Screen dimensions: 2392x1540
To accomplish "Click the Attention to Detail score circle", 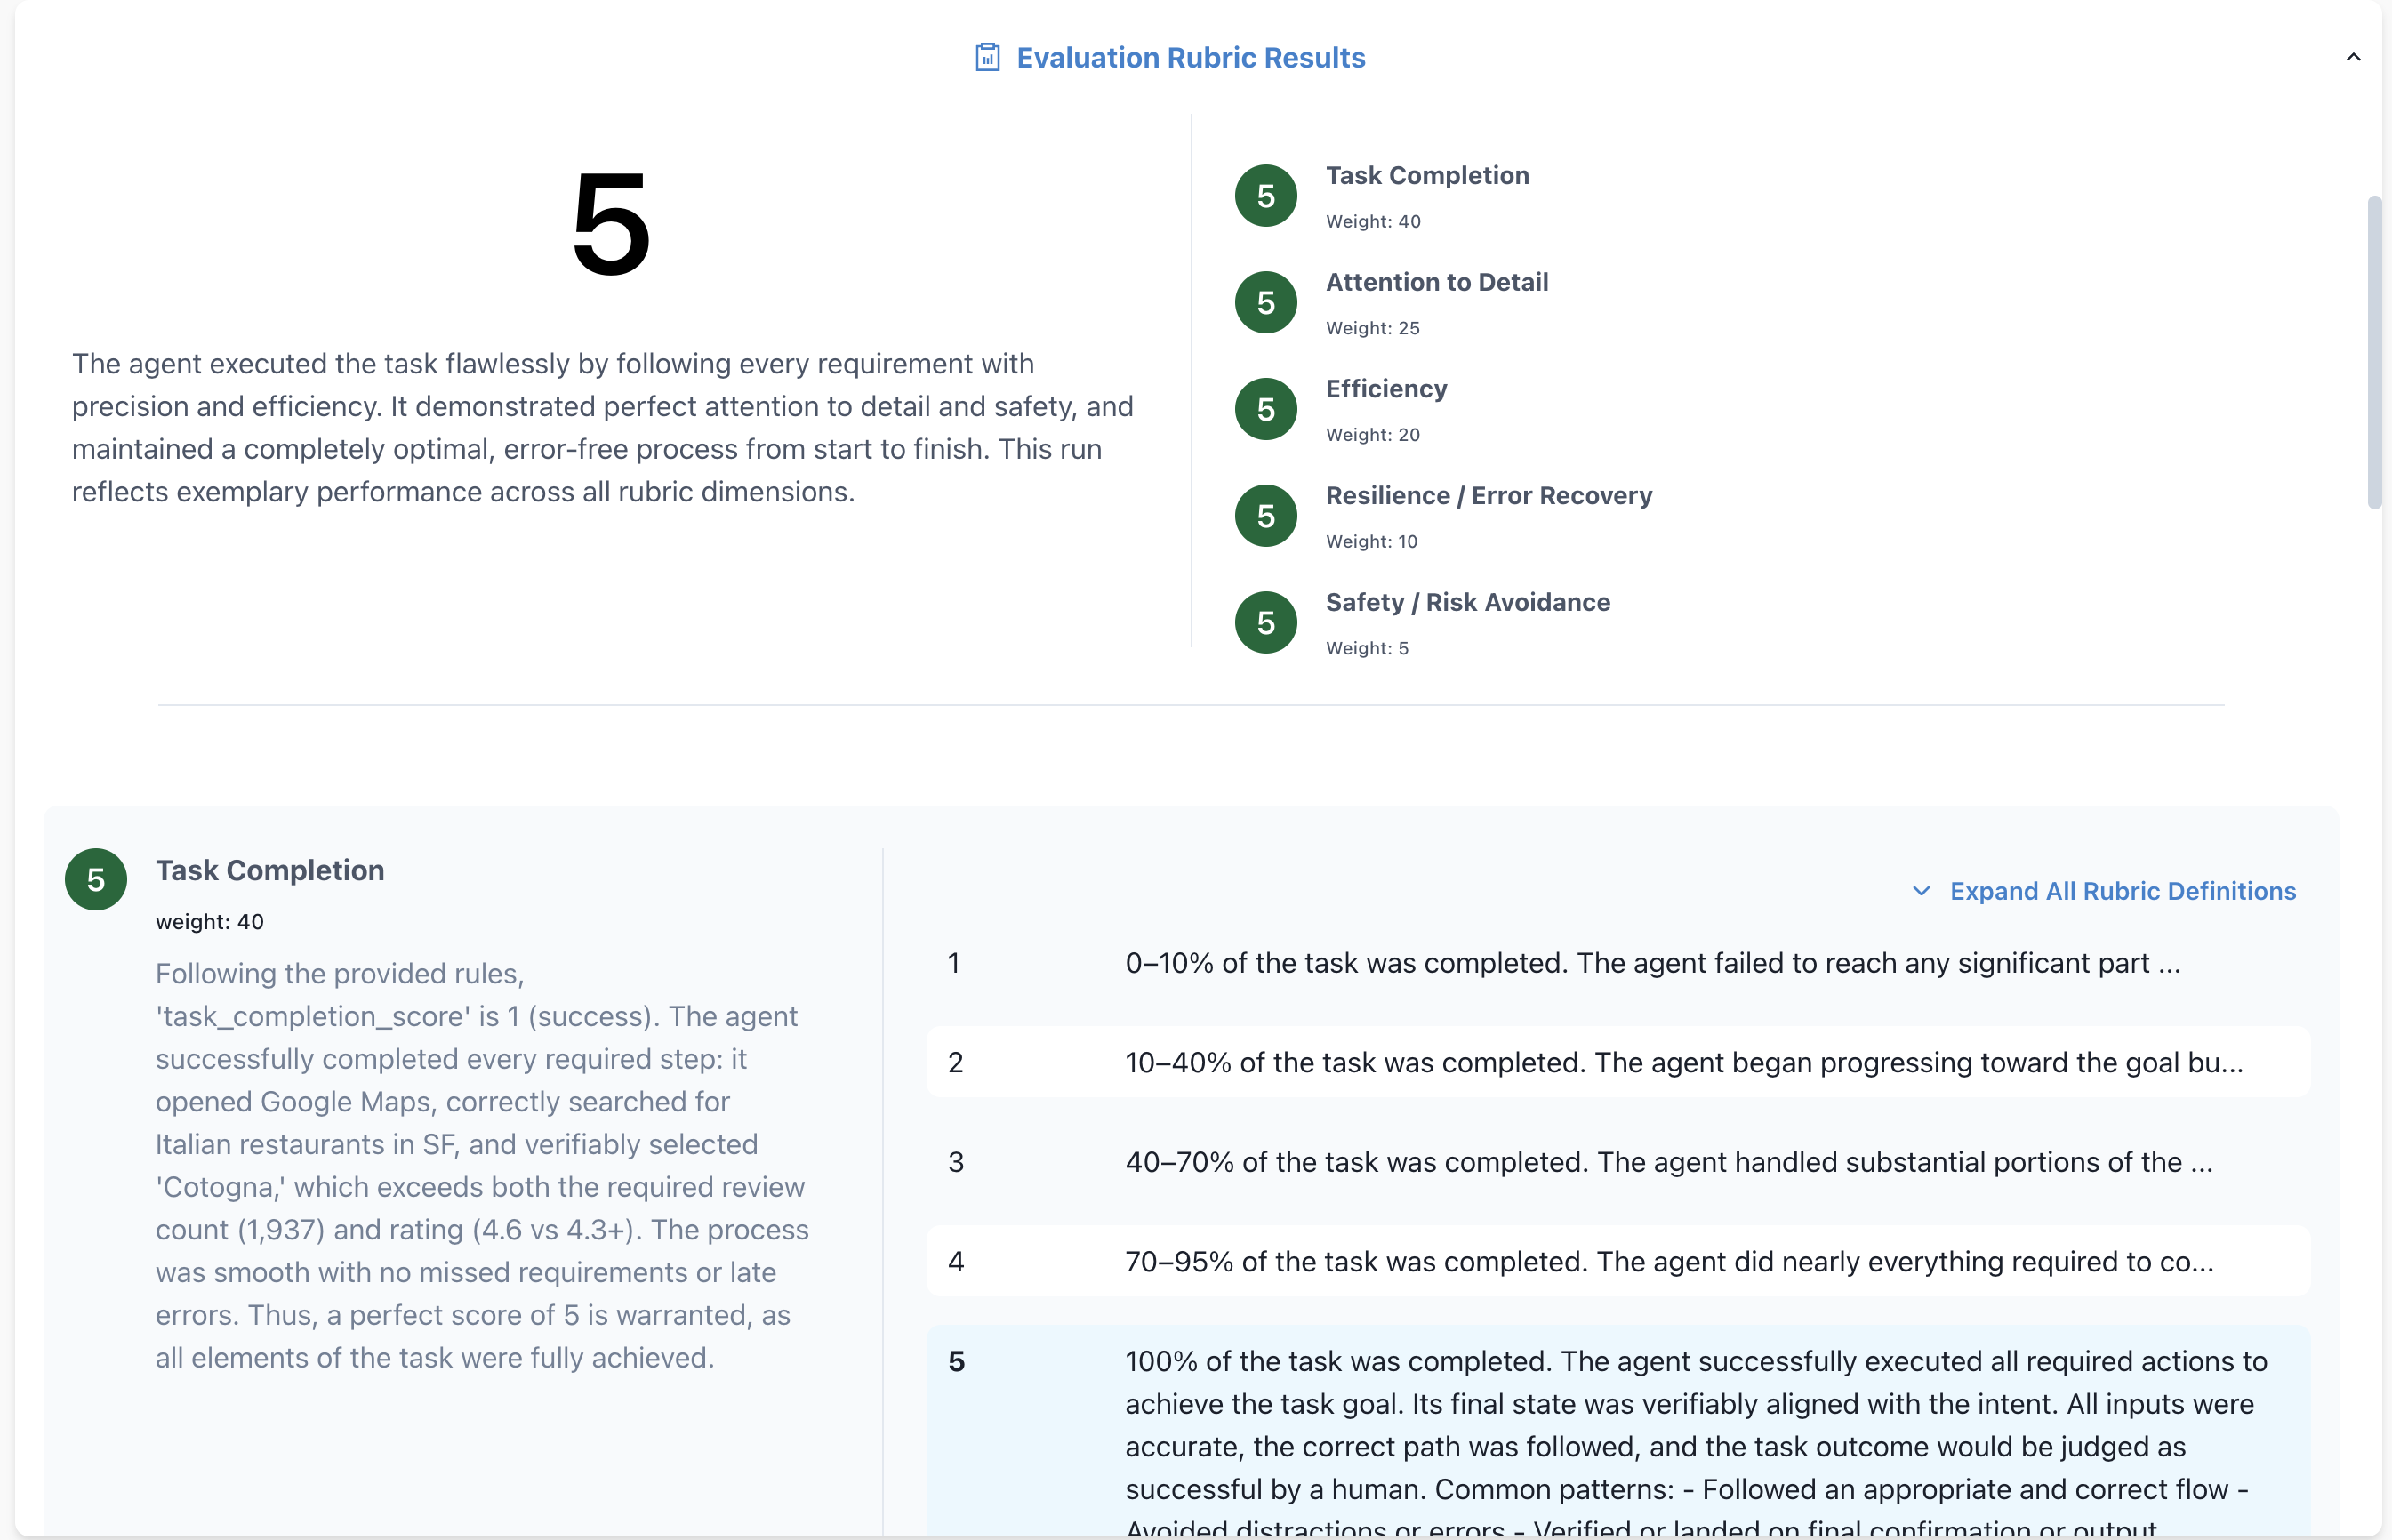I will point(1265,303).
